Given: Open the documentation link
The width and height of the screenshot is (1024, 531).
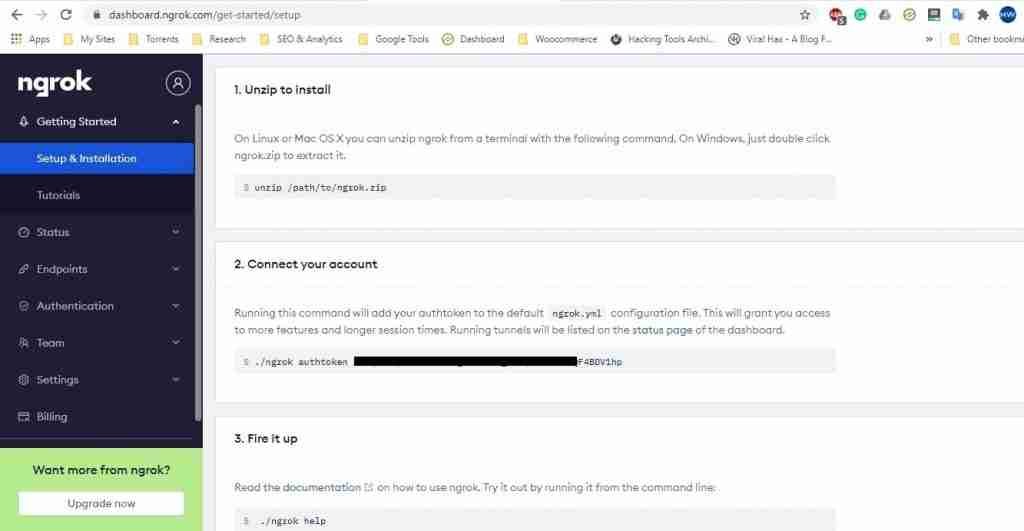Looking at the screenshot, I should (x=321, y=487).
